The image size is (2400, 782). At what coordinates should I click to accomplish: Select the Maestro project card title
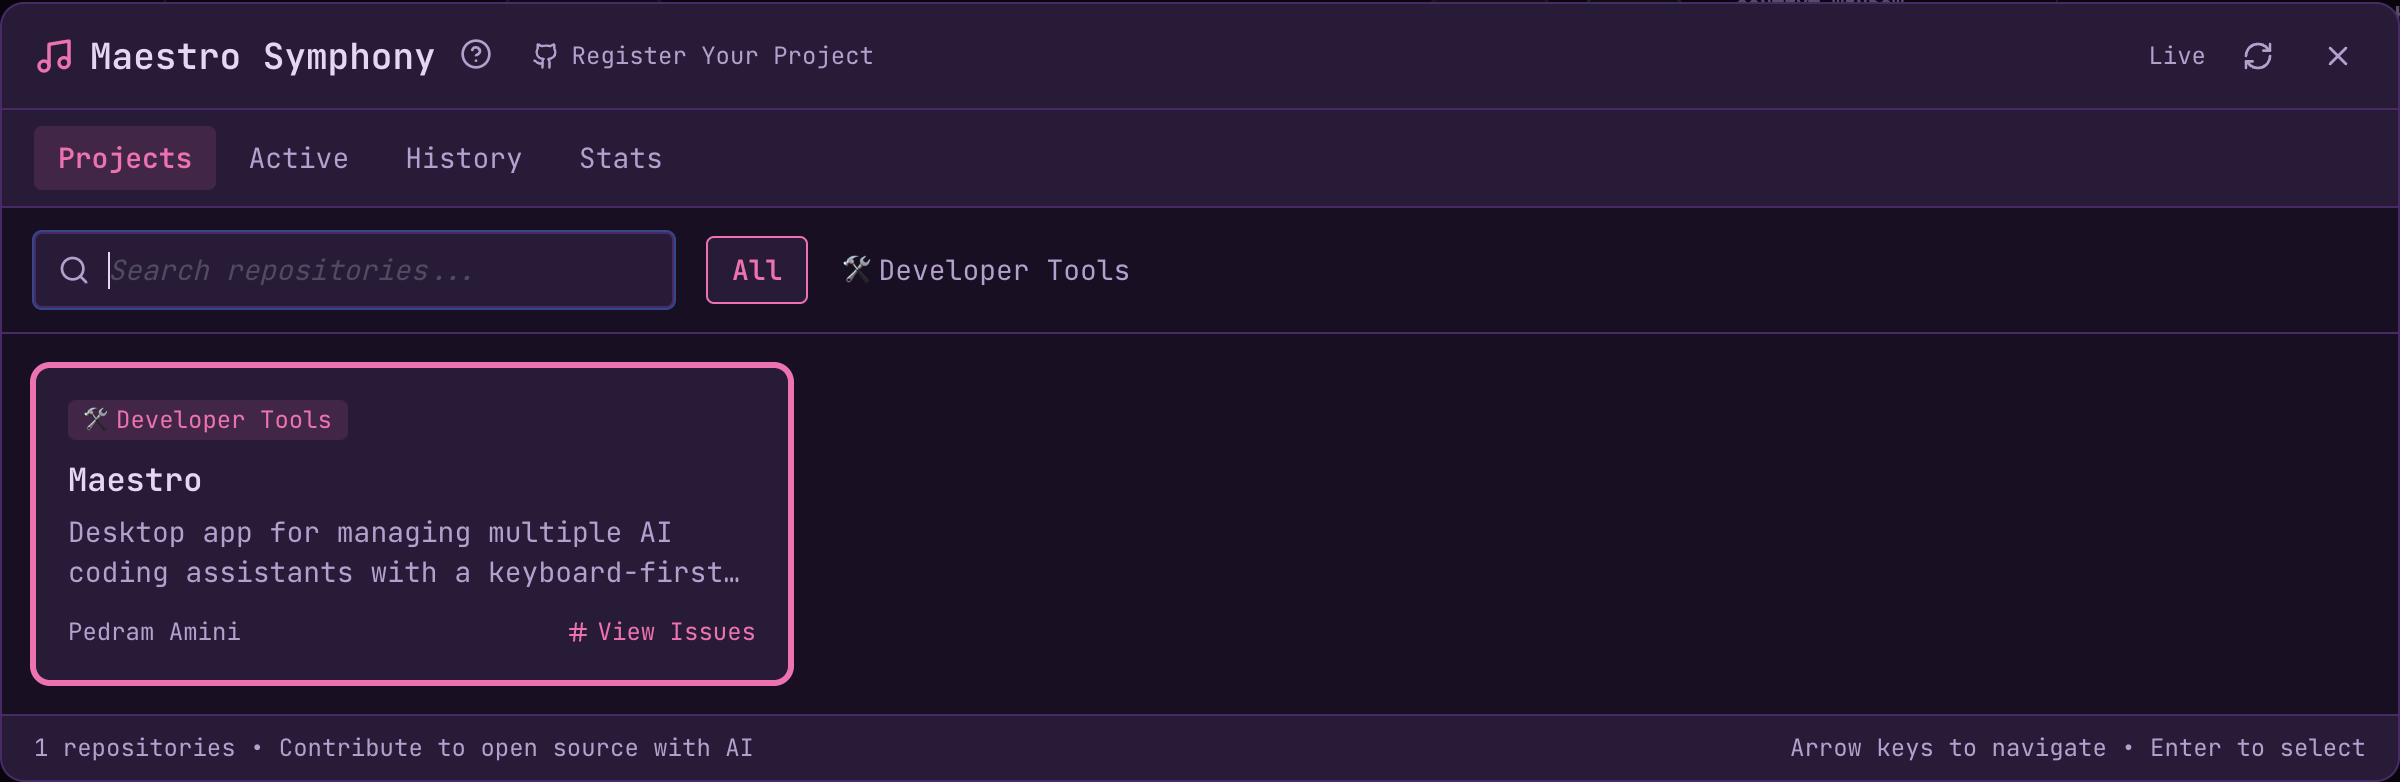point(135,480)
